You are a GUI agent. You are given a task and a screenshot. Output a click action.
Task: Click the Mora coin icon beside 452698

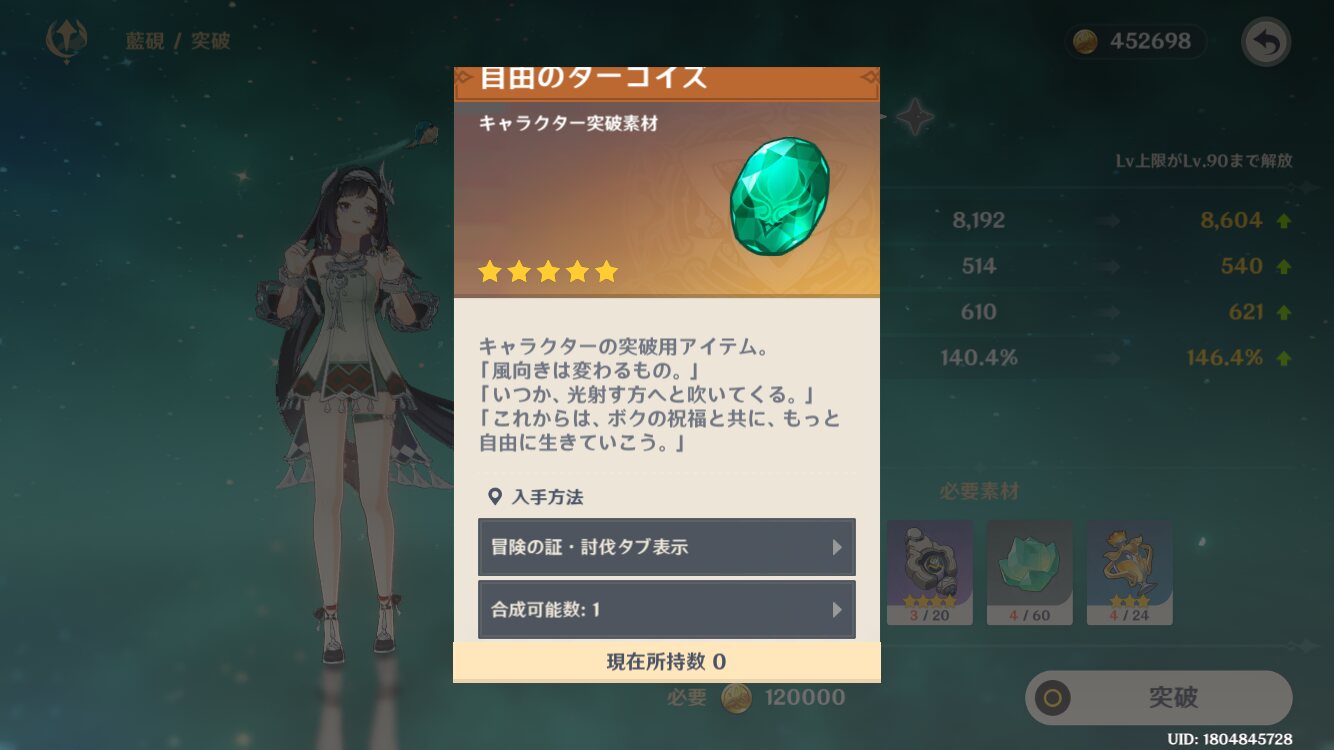click(x=1085, y=41)
